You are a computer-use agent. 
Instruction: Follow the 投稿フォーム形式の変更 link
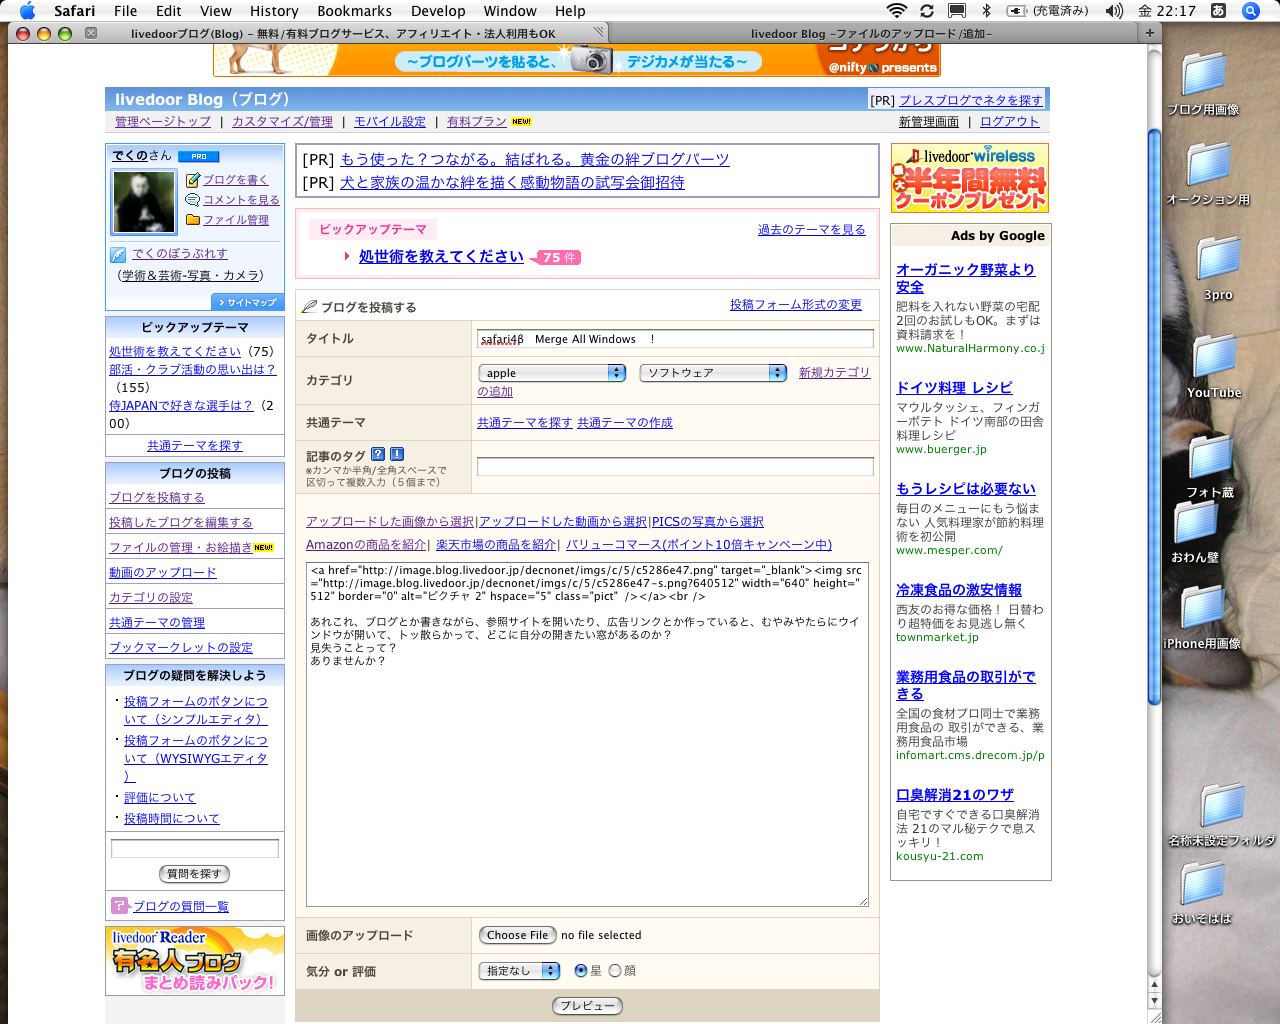point(796,305)
